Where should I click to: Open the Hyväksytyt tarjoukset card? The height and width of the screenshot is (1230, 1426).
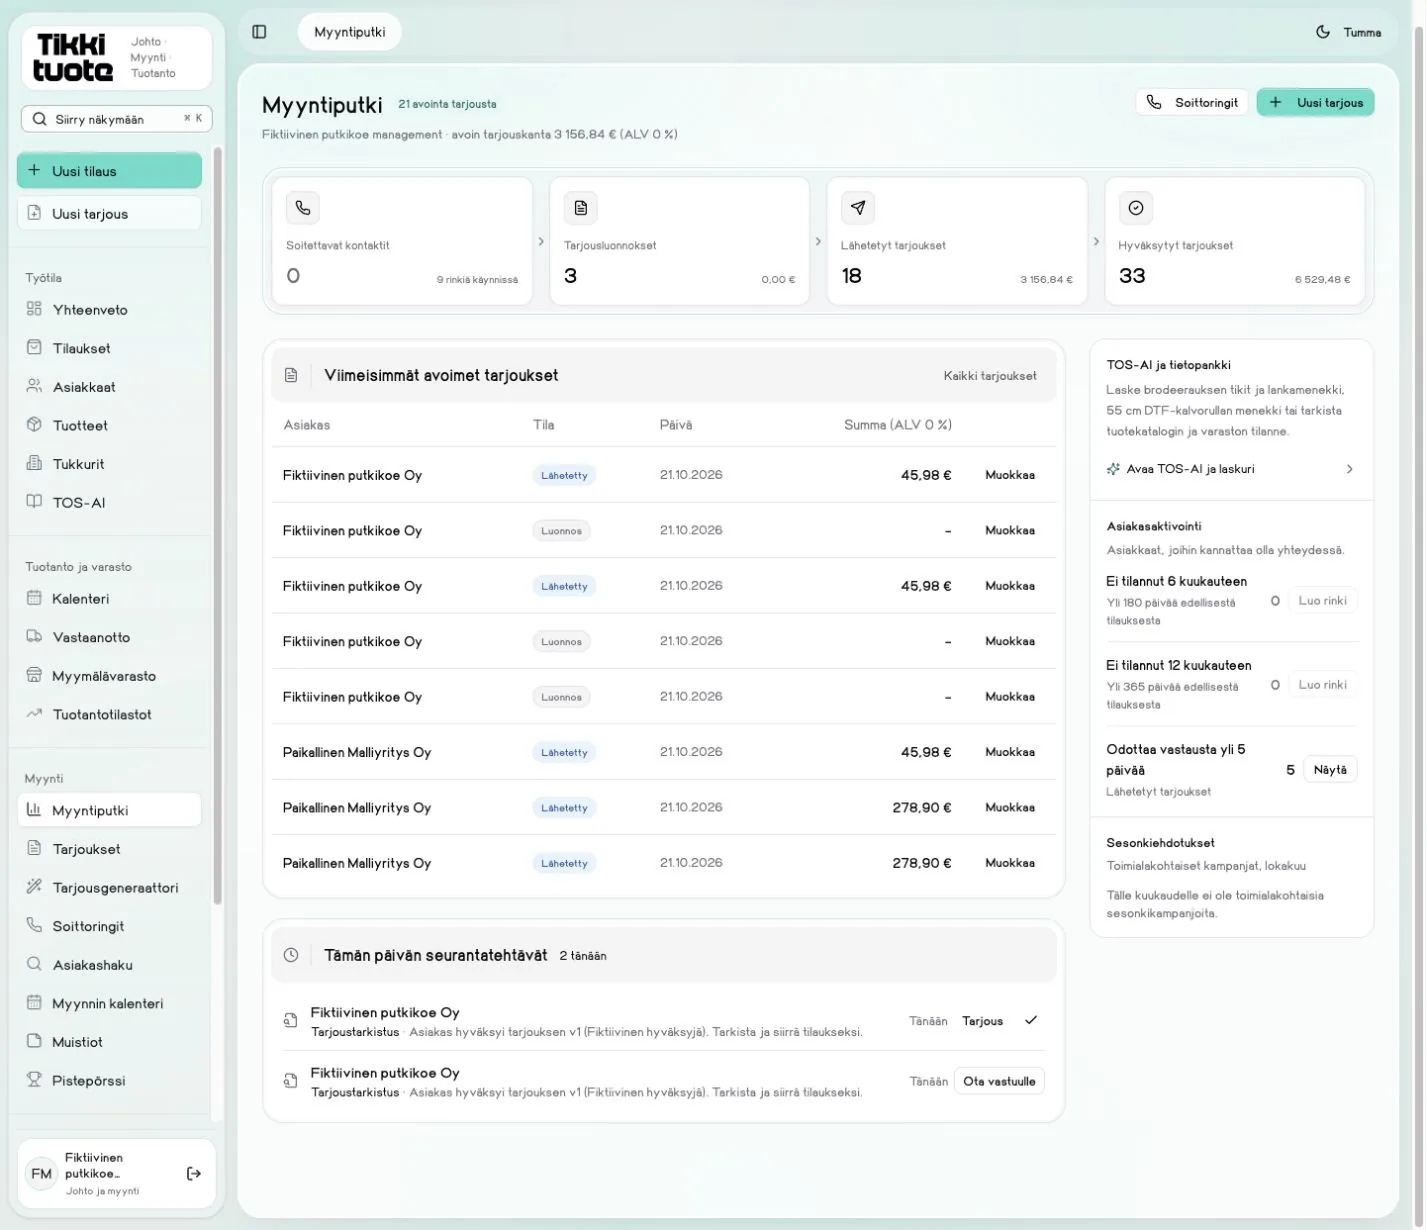pos(1235,241)
